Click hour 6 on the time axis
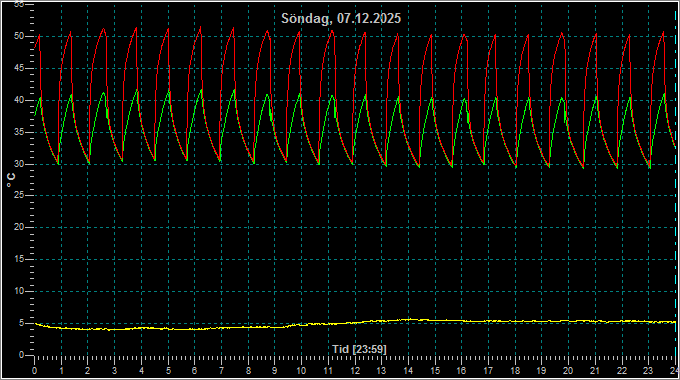Viewport: 680px width, 380px height. coord(194,371)
